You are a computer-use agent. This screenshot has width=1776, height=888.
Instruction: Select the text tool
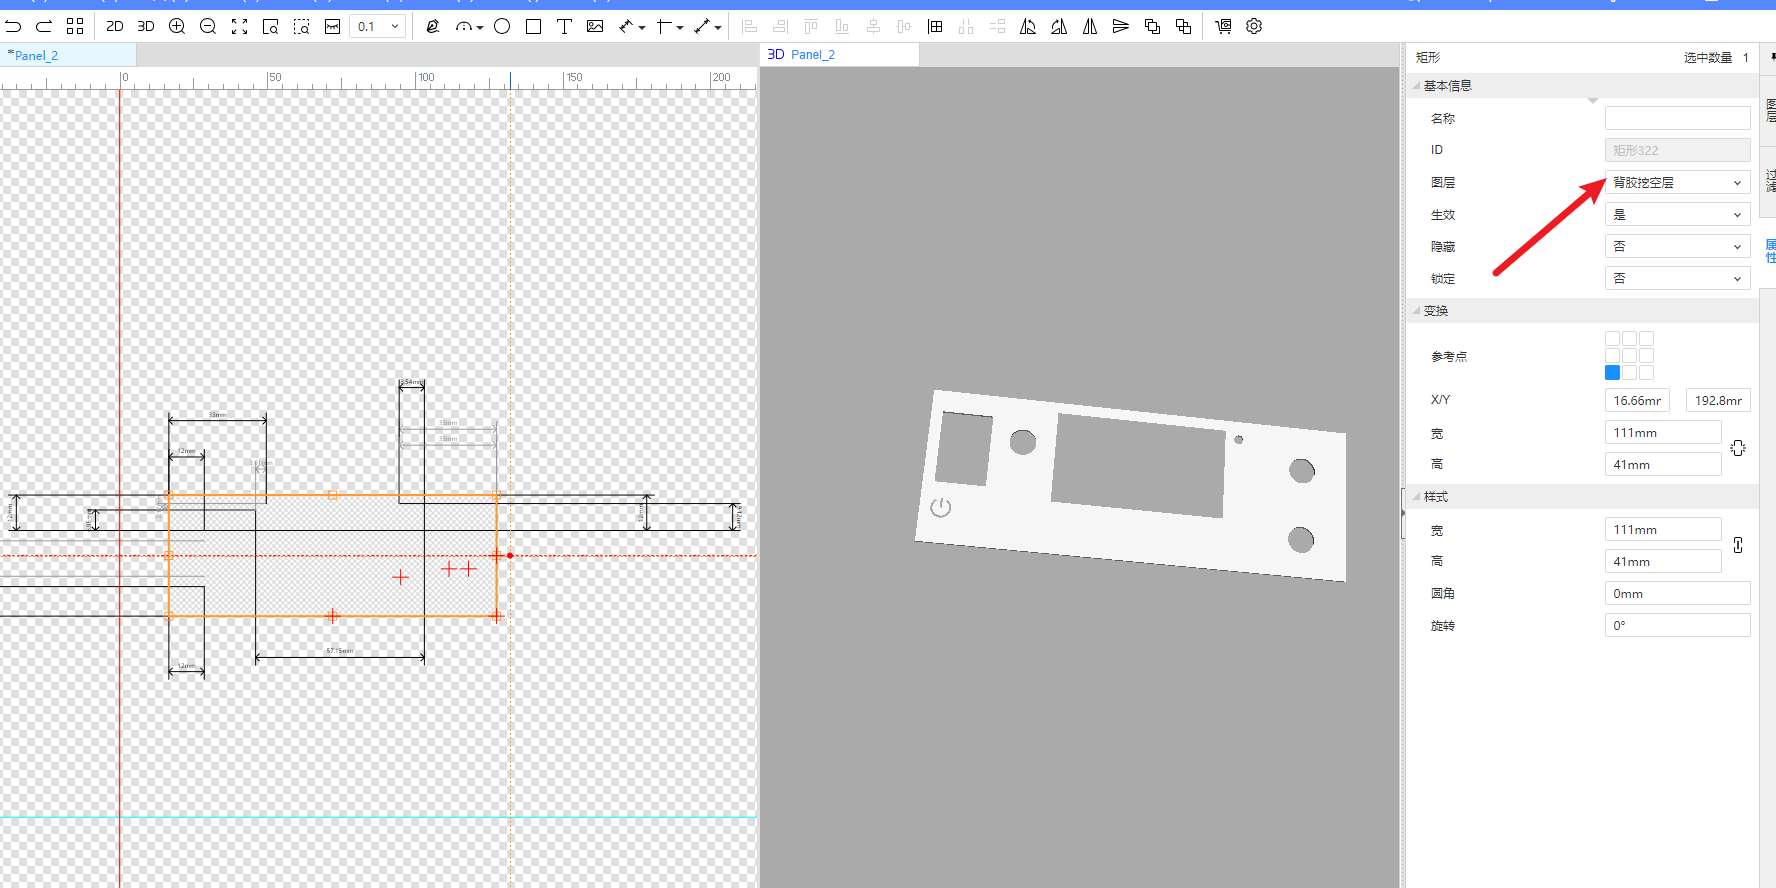[564, 26]
